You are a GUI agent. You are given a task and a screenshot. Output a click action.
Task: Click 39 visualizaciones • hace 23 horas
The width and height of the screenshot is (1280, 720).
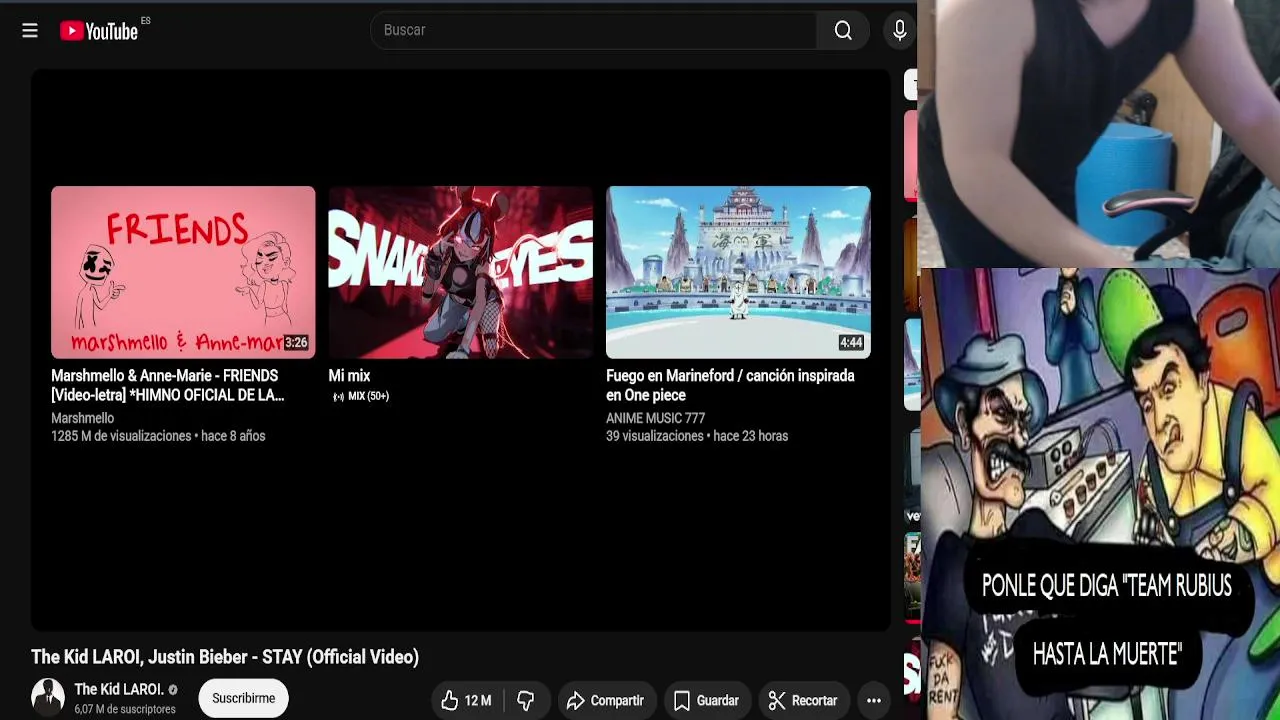coord(697,436)
